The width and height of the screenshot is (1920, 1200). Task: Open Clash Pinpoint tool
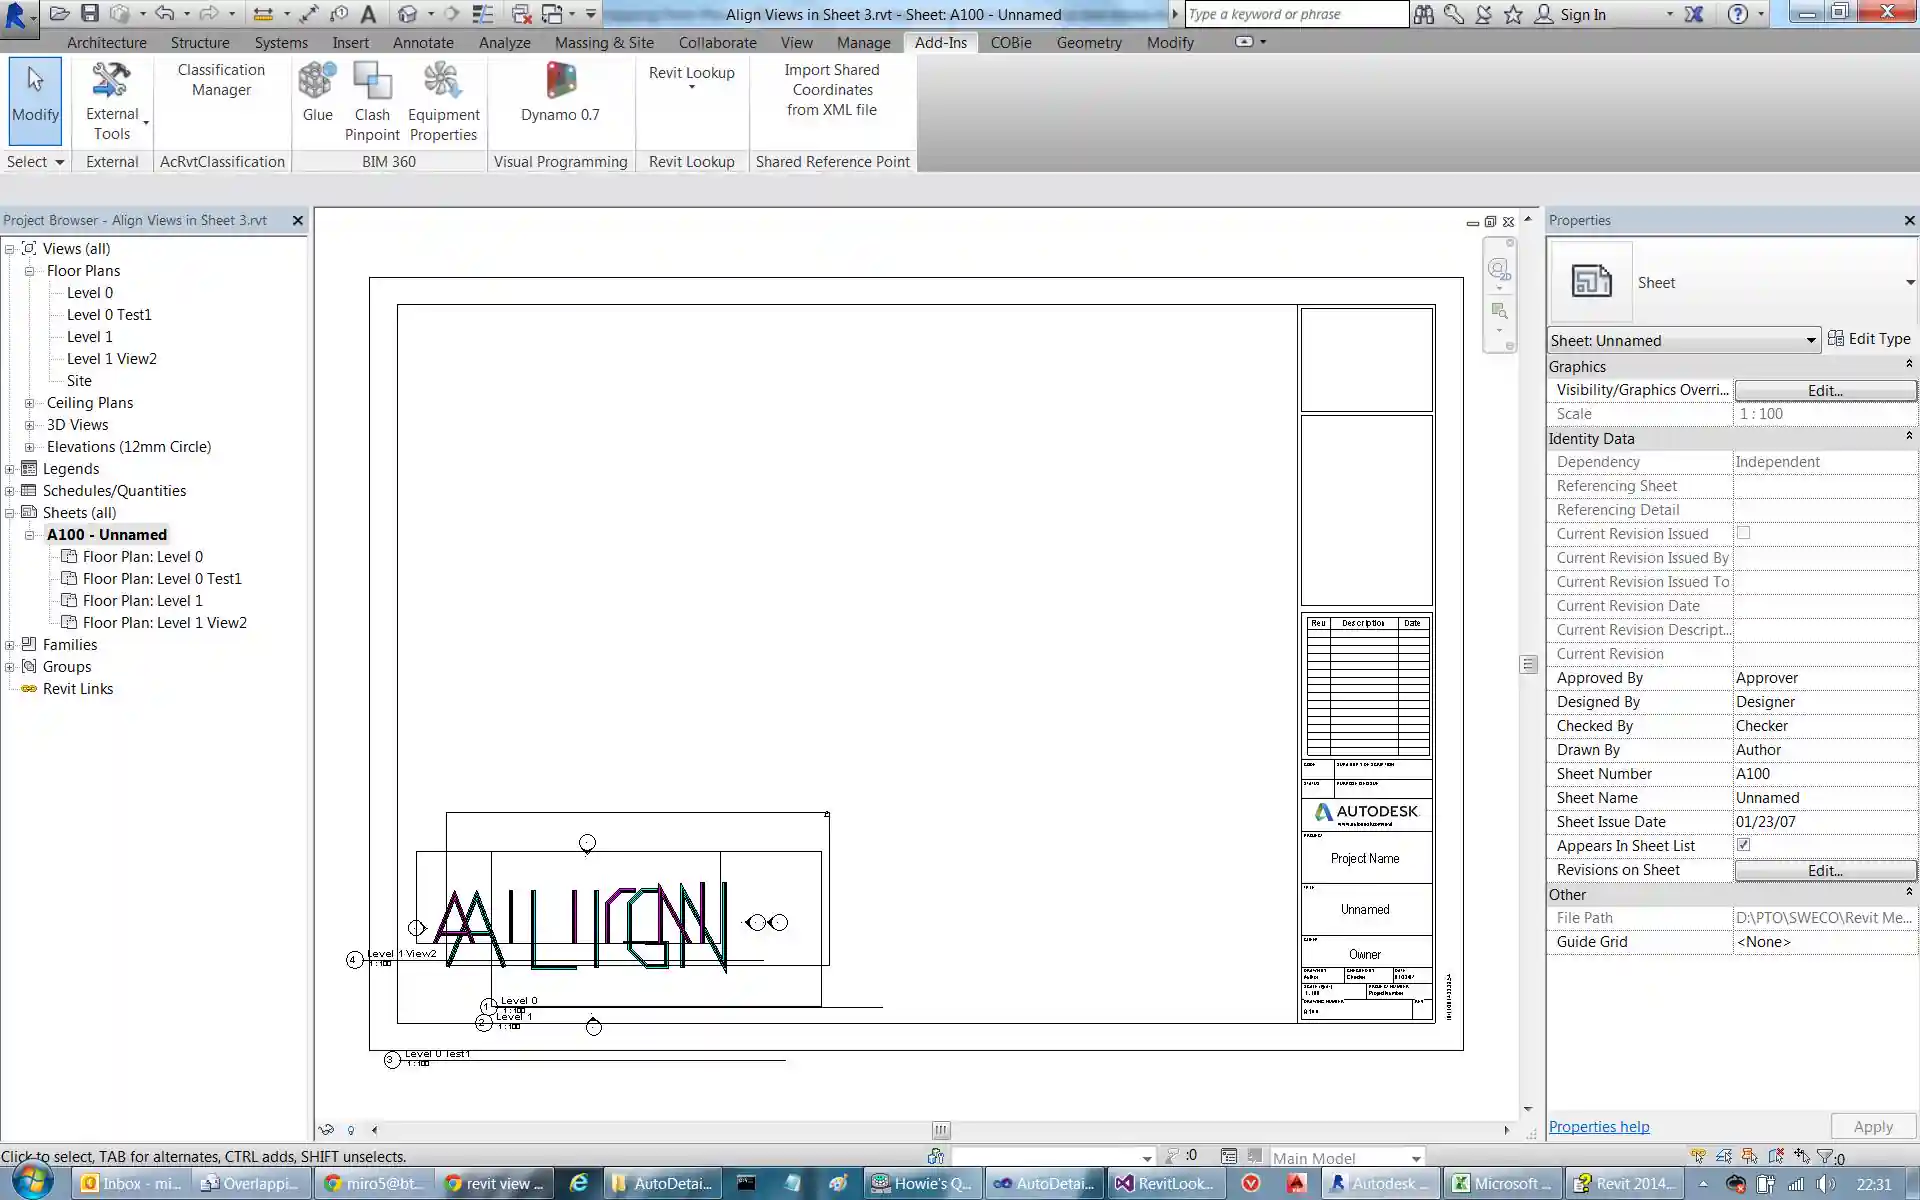pos(372,83)
